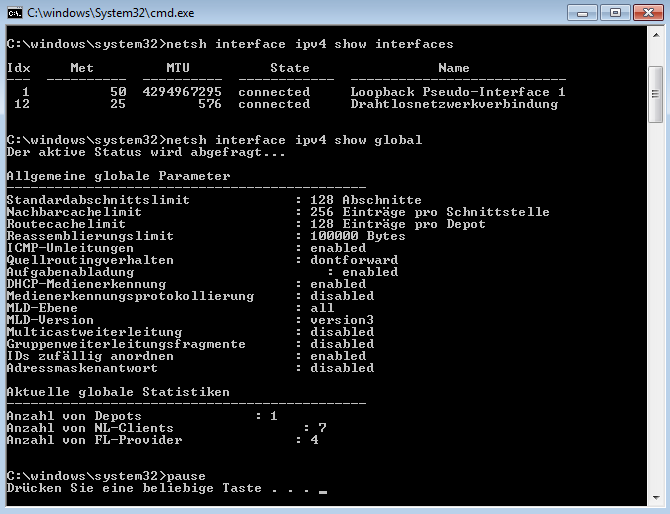Image resolution: width=670 pixels, height=514 pixels.
Task: Click the 'Drahtlosnetzwerkverbindung' interface name
Action: point(454,104)
